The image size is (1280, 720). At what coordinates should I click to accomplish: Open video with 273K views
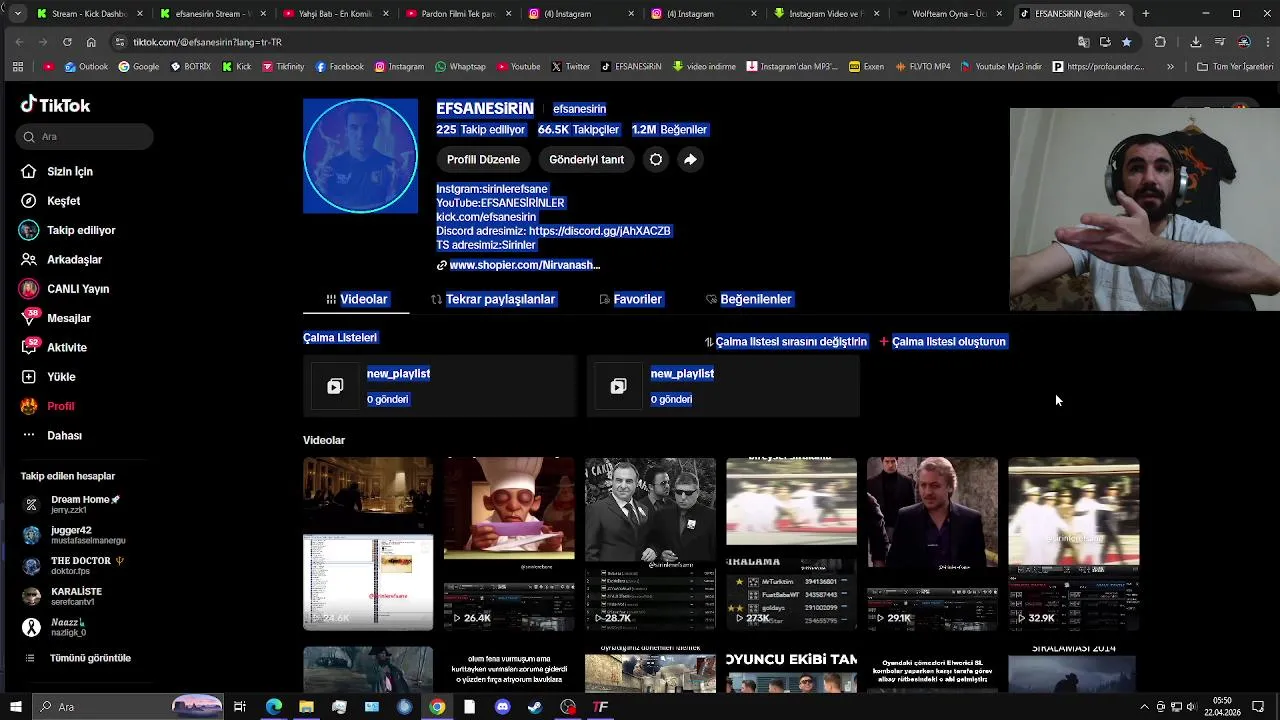(791, 544)
